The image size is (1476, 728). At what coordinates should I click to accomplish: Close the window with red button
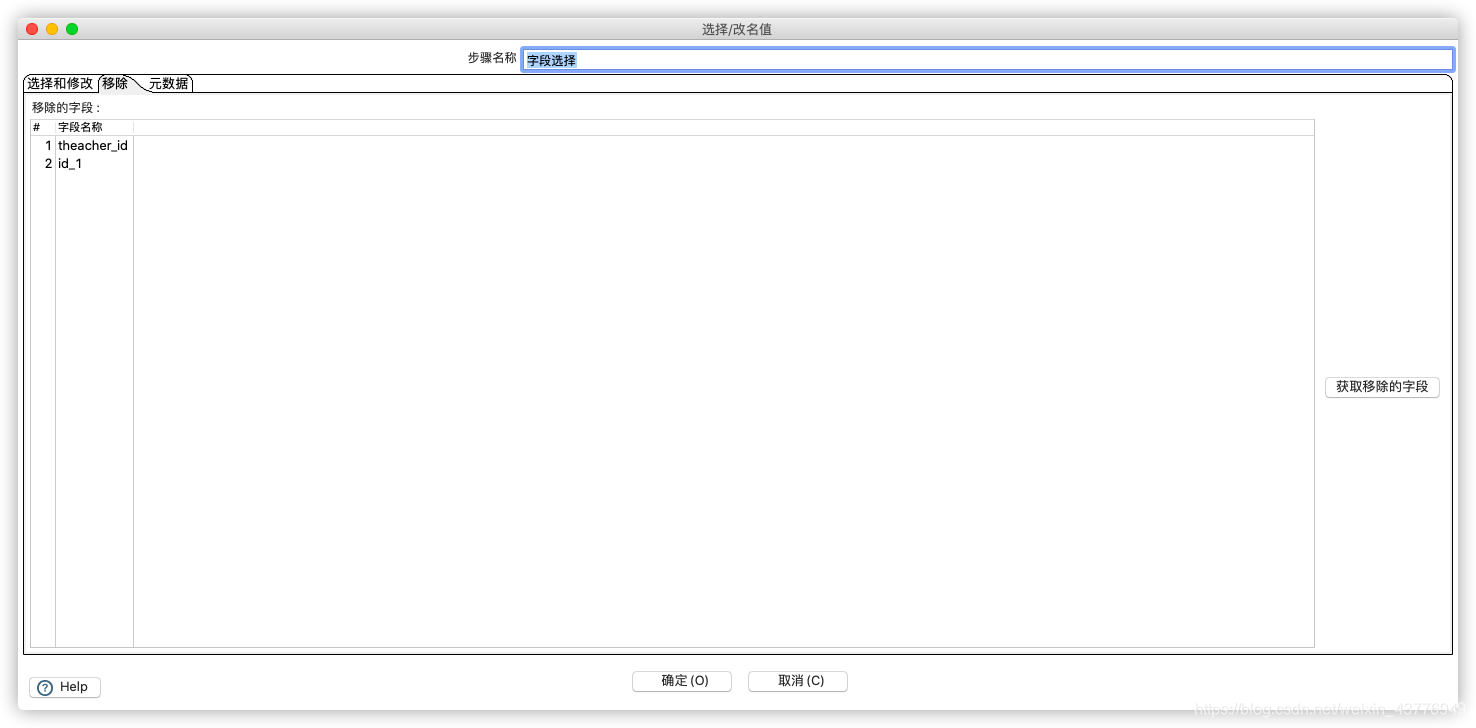coord(32,29)
